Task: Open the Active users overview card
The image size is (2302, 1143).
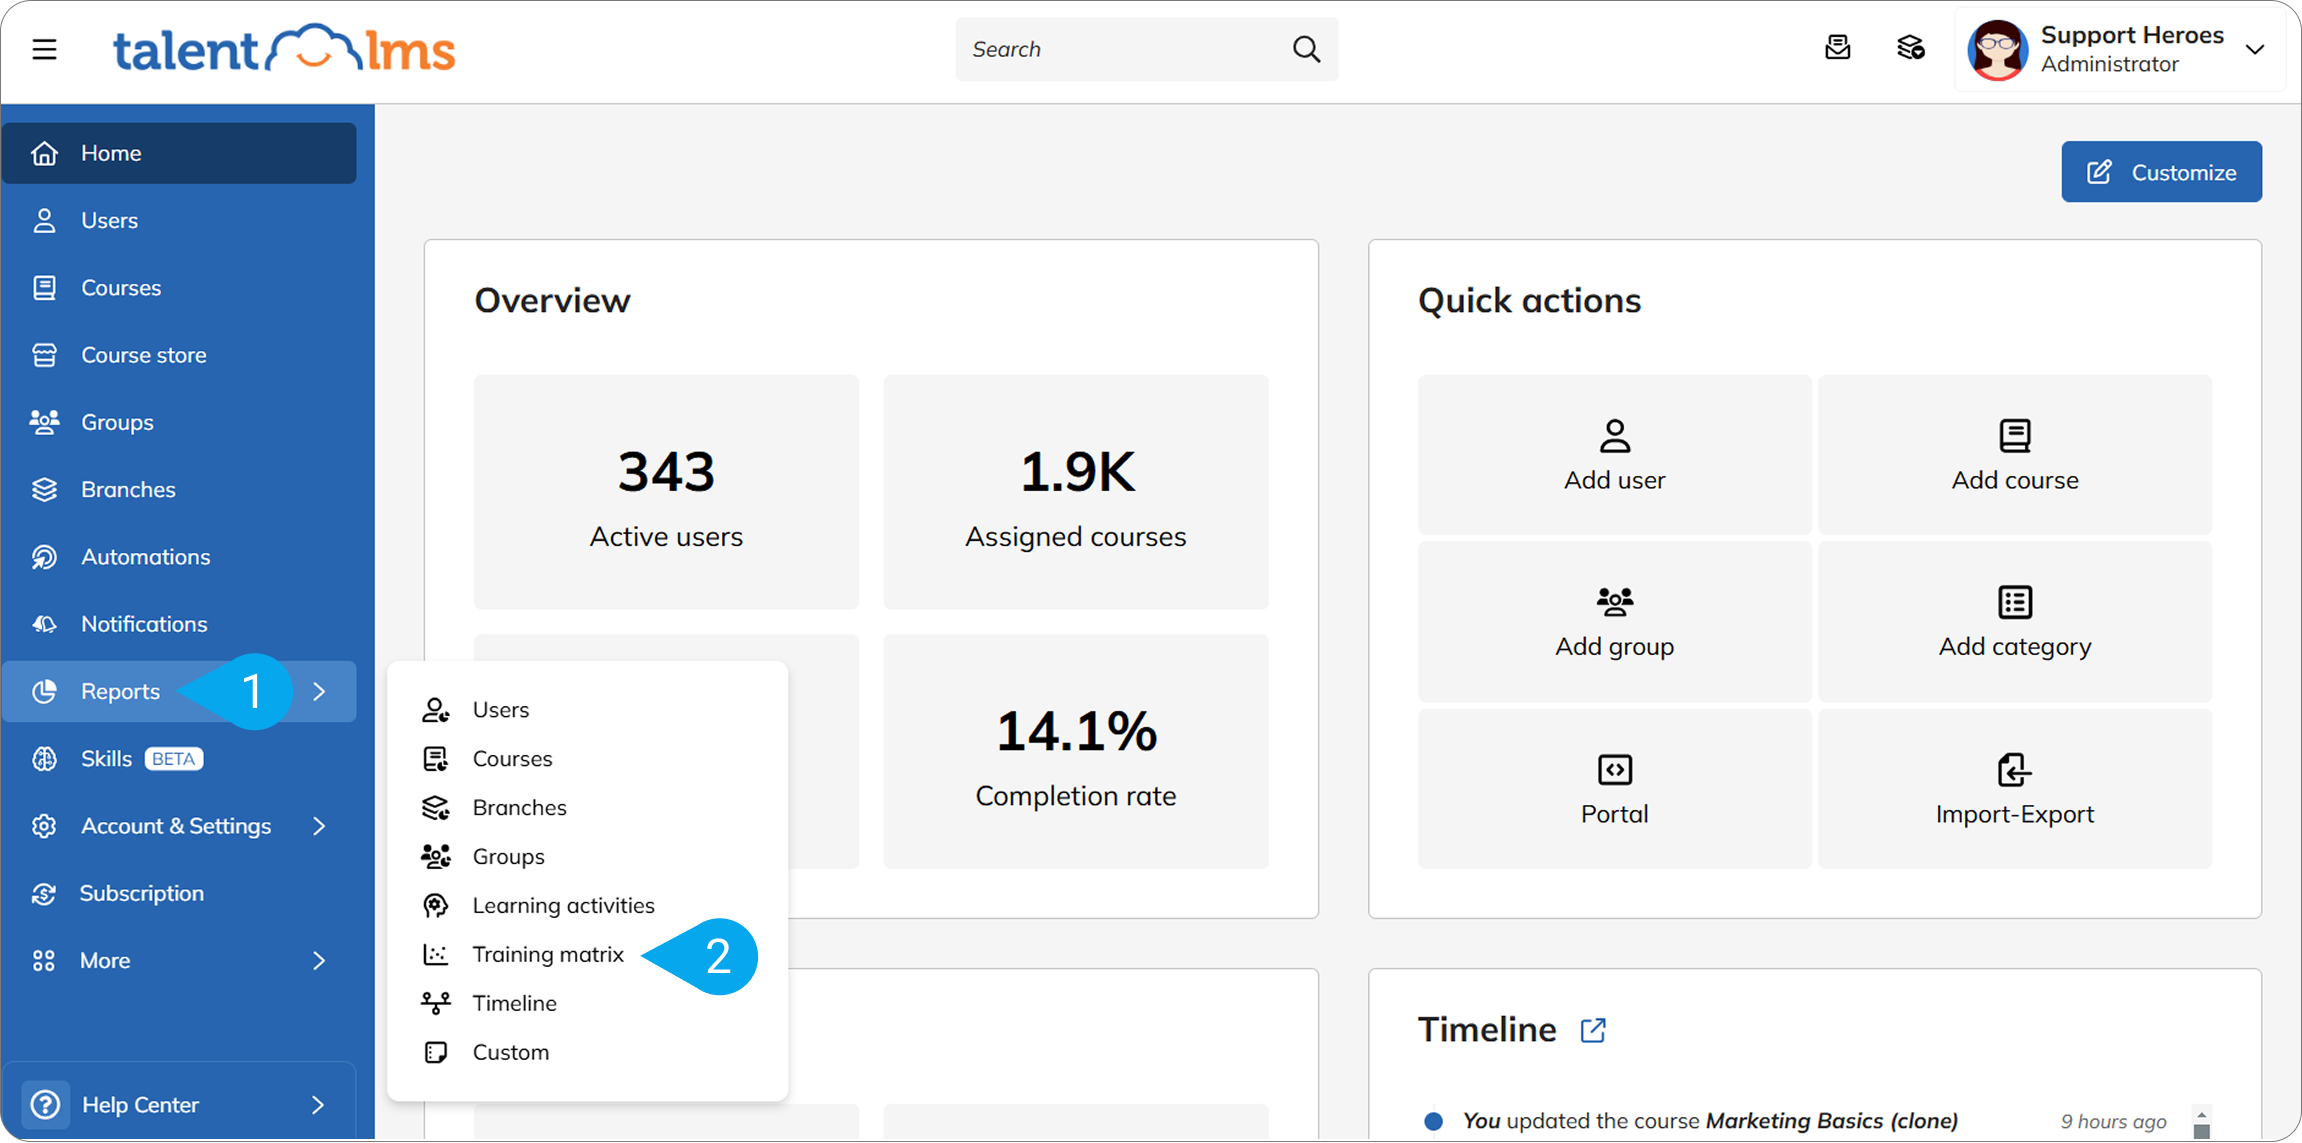Action: click(666, 492)
